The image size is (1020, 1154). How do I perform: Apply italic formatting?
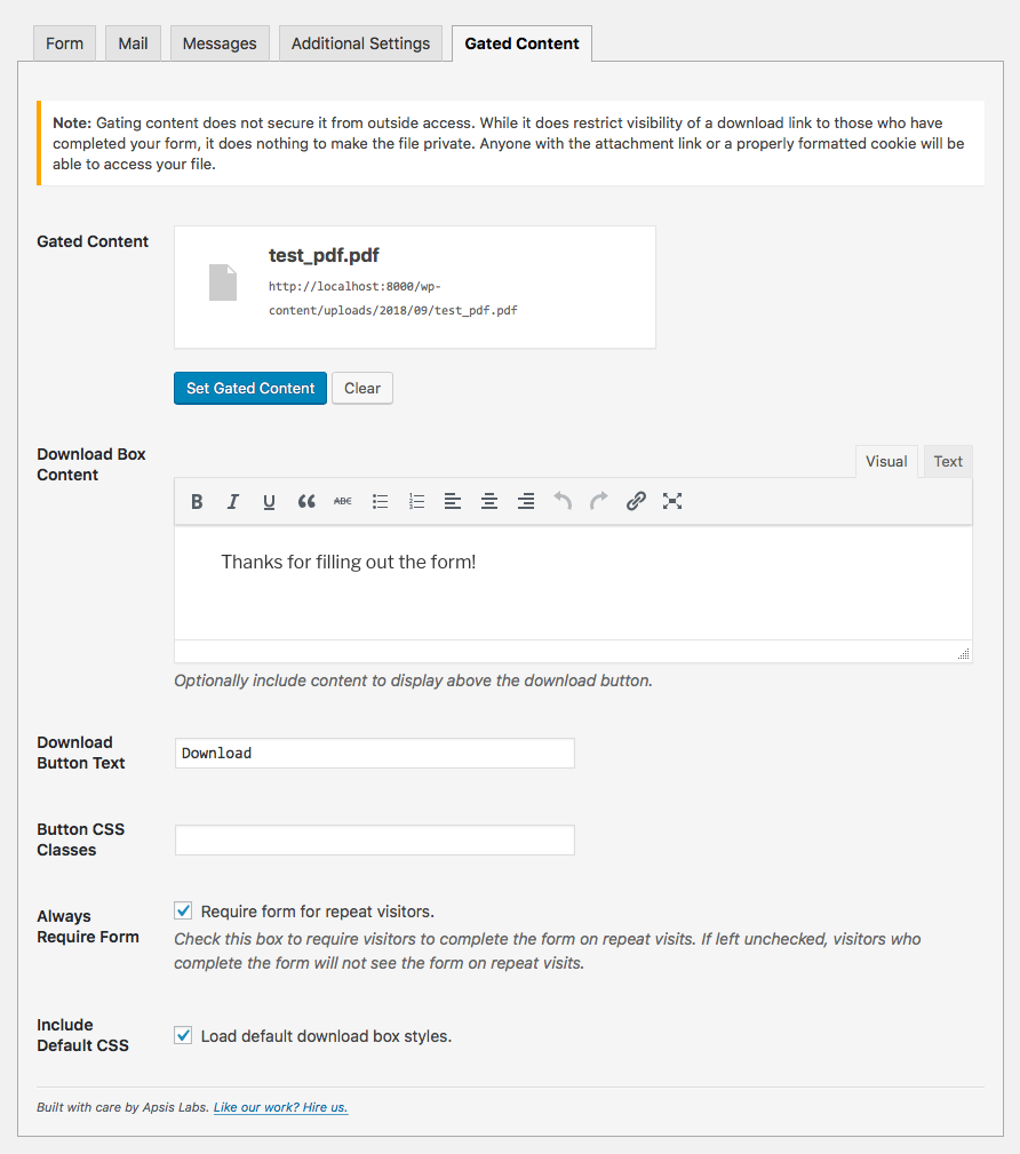tap(232, 501)
